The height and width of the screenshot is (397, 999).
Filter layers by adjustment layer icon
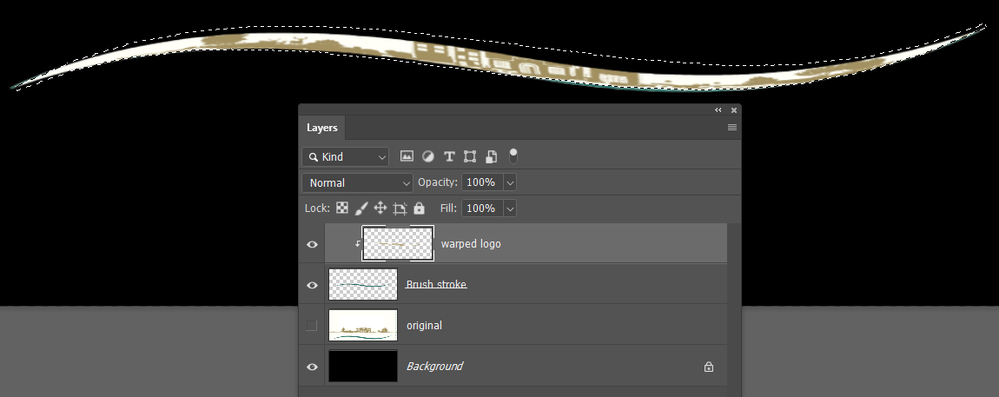click(428, 156)
